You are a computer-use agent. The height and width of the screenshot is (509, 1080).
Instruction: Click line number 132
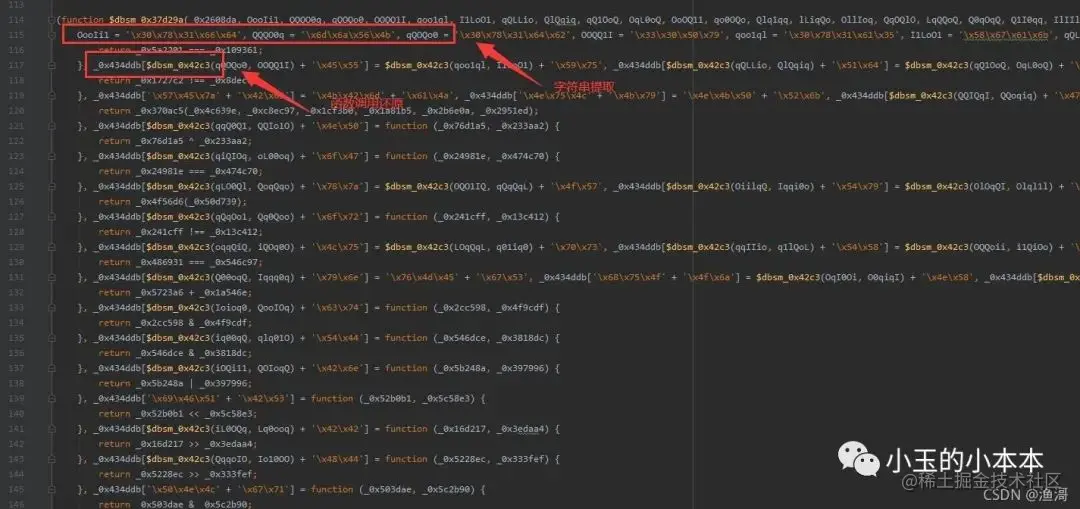click(x=15, y=292)
